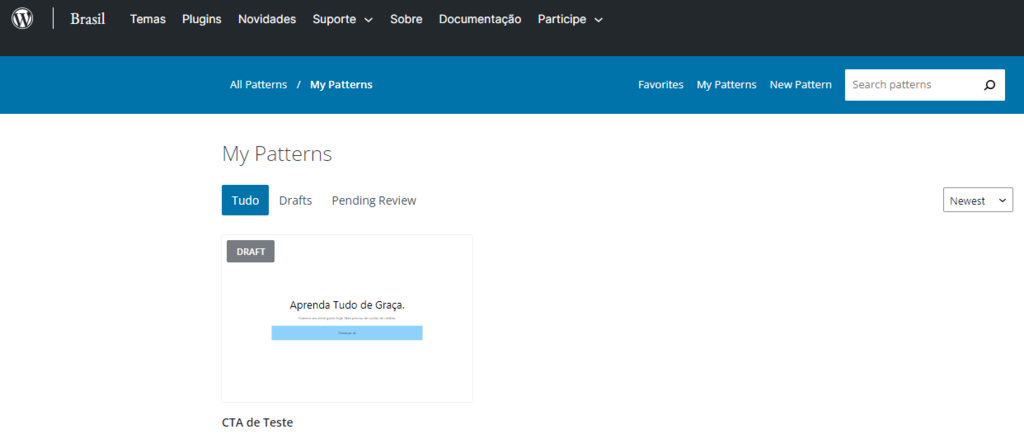Open the Aprenda Tudo de Graça pattern thumbnail
Screen dimensions: 1024x439
click(347, 318)
